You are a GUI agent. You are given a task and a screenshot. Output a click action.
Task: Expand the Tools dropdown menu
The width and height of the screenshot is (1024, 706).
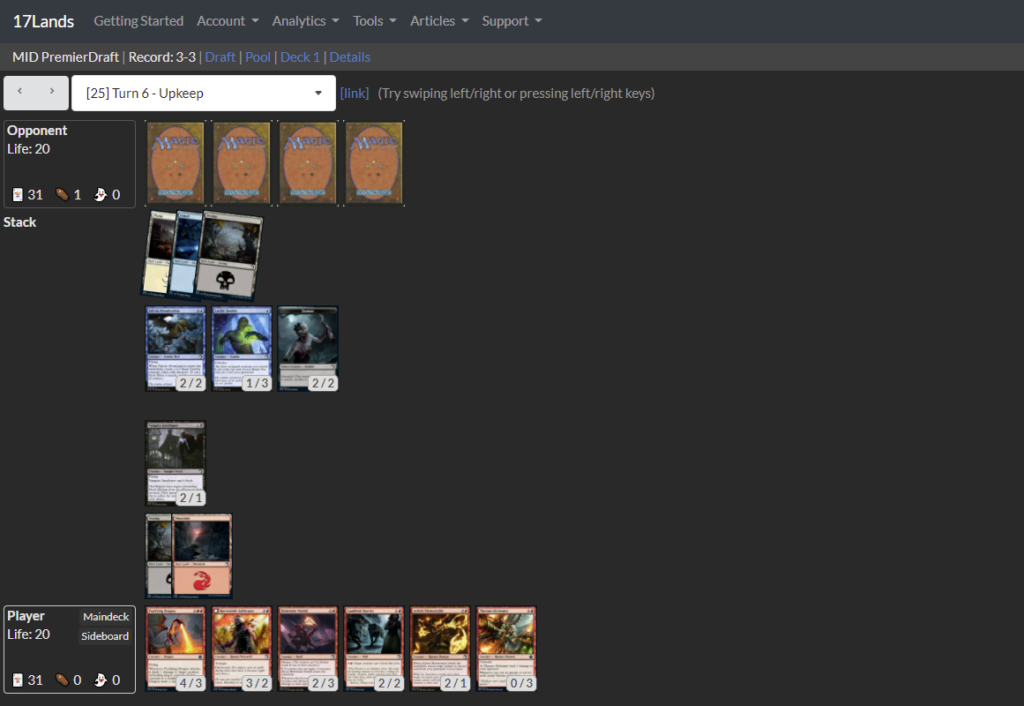374,21
